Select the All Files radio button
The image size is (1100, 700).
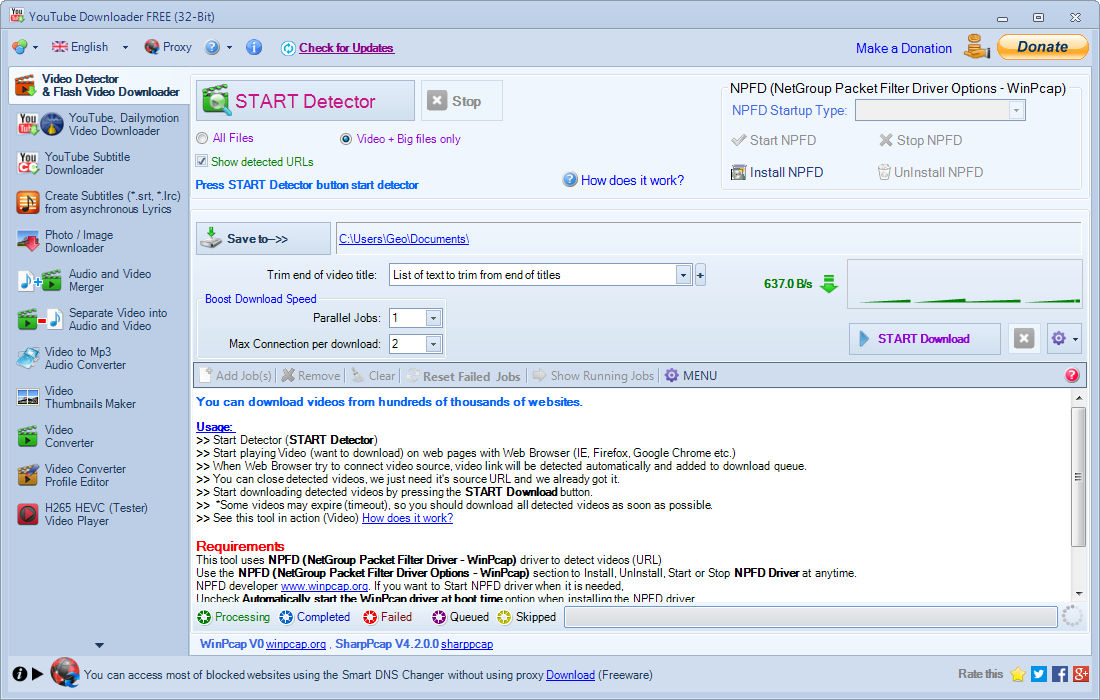tap(202, 139)
